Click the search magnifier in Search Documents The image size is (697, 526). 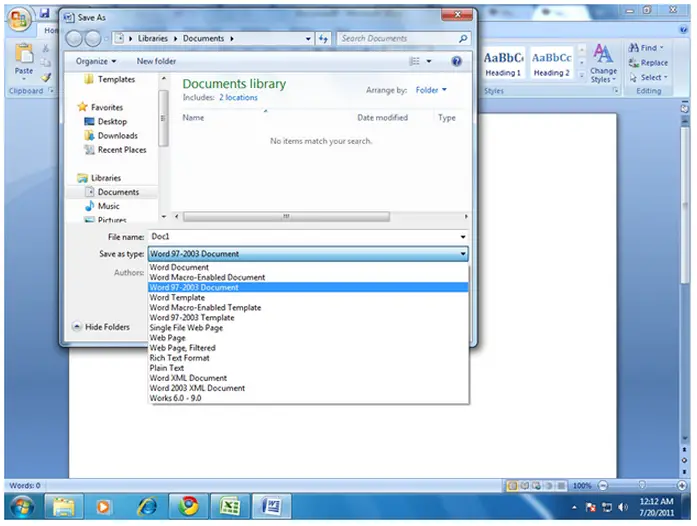click(x=463, y=39)
